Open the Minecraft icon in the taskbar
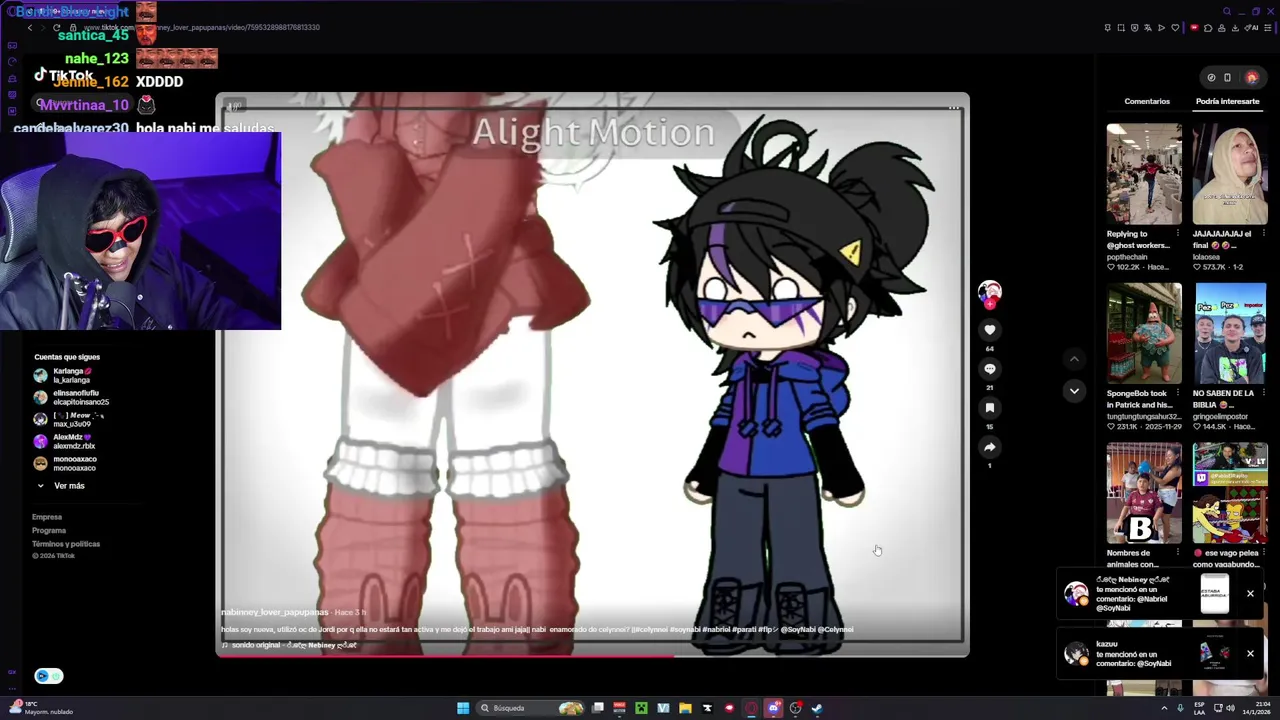The image size is (1280, 720). pos(641,708)
